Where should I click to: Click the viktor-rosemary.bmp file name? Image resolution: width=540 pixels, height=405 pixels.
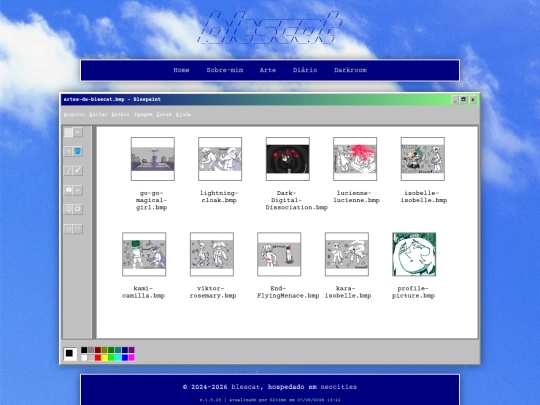[x=213, y=292]
